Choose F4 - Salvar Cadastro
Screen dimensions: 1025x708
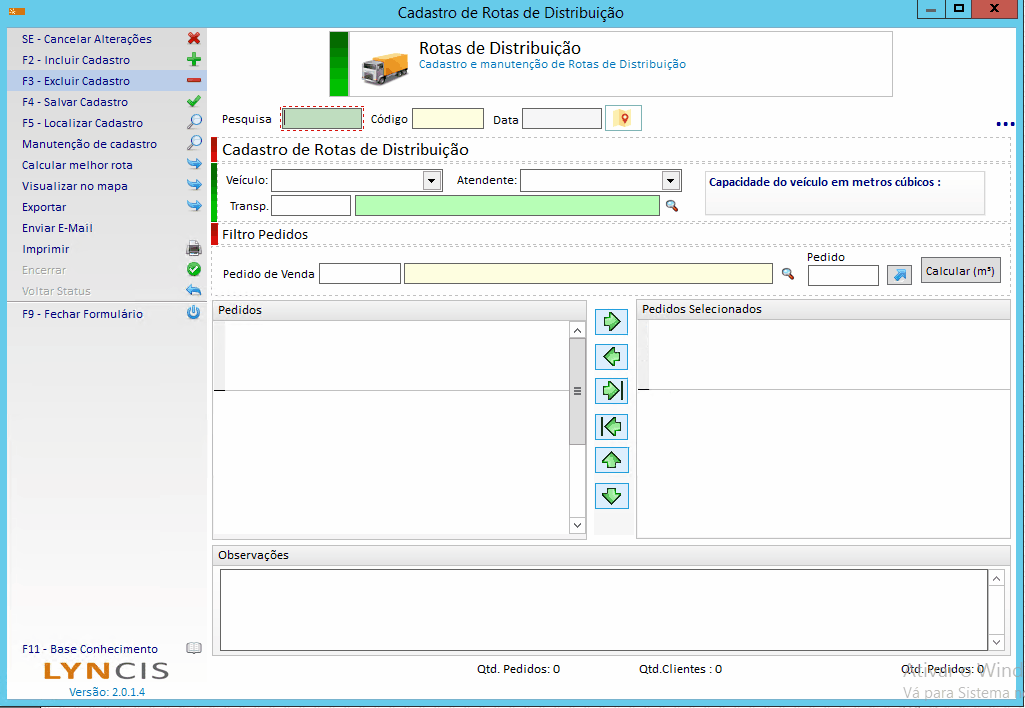click(x=75, y=102)
